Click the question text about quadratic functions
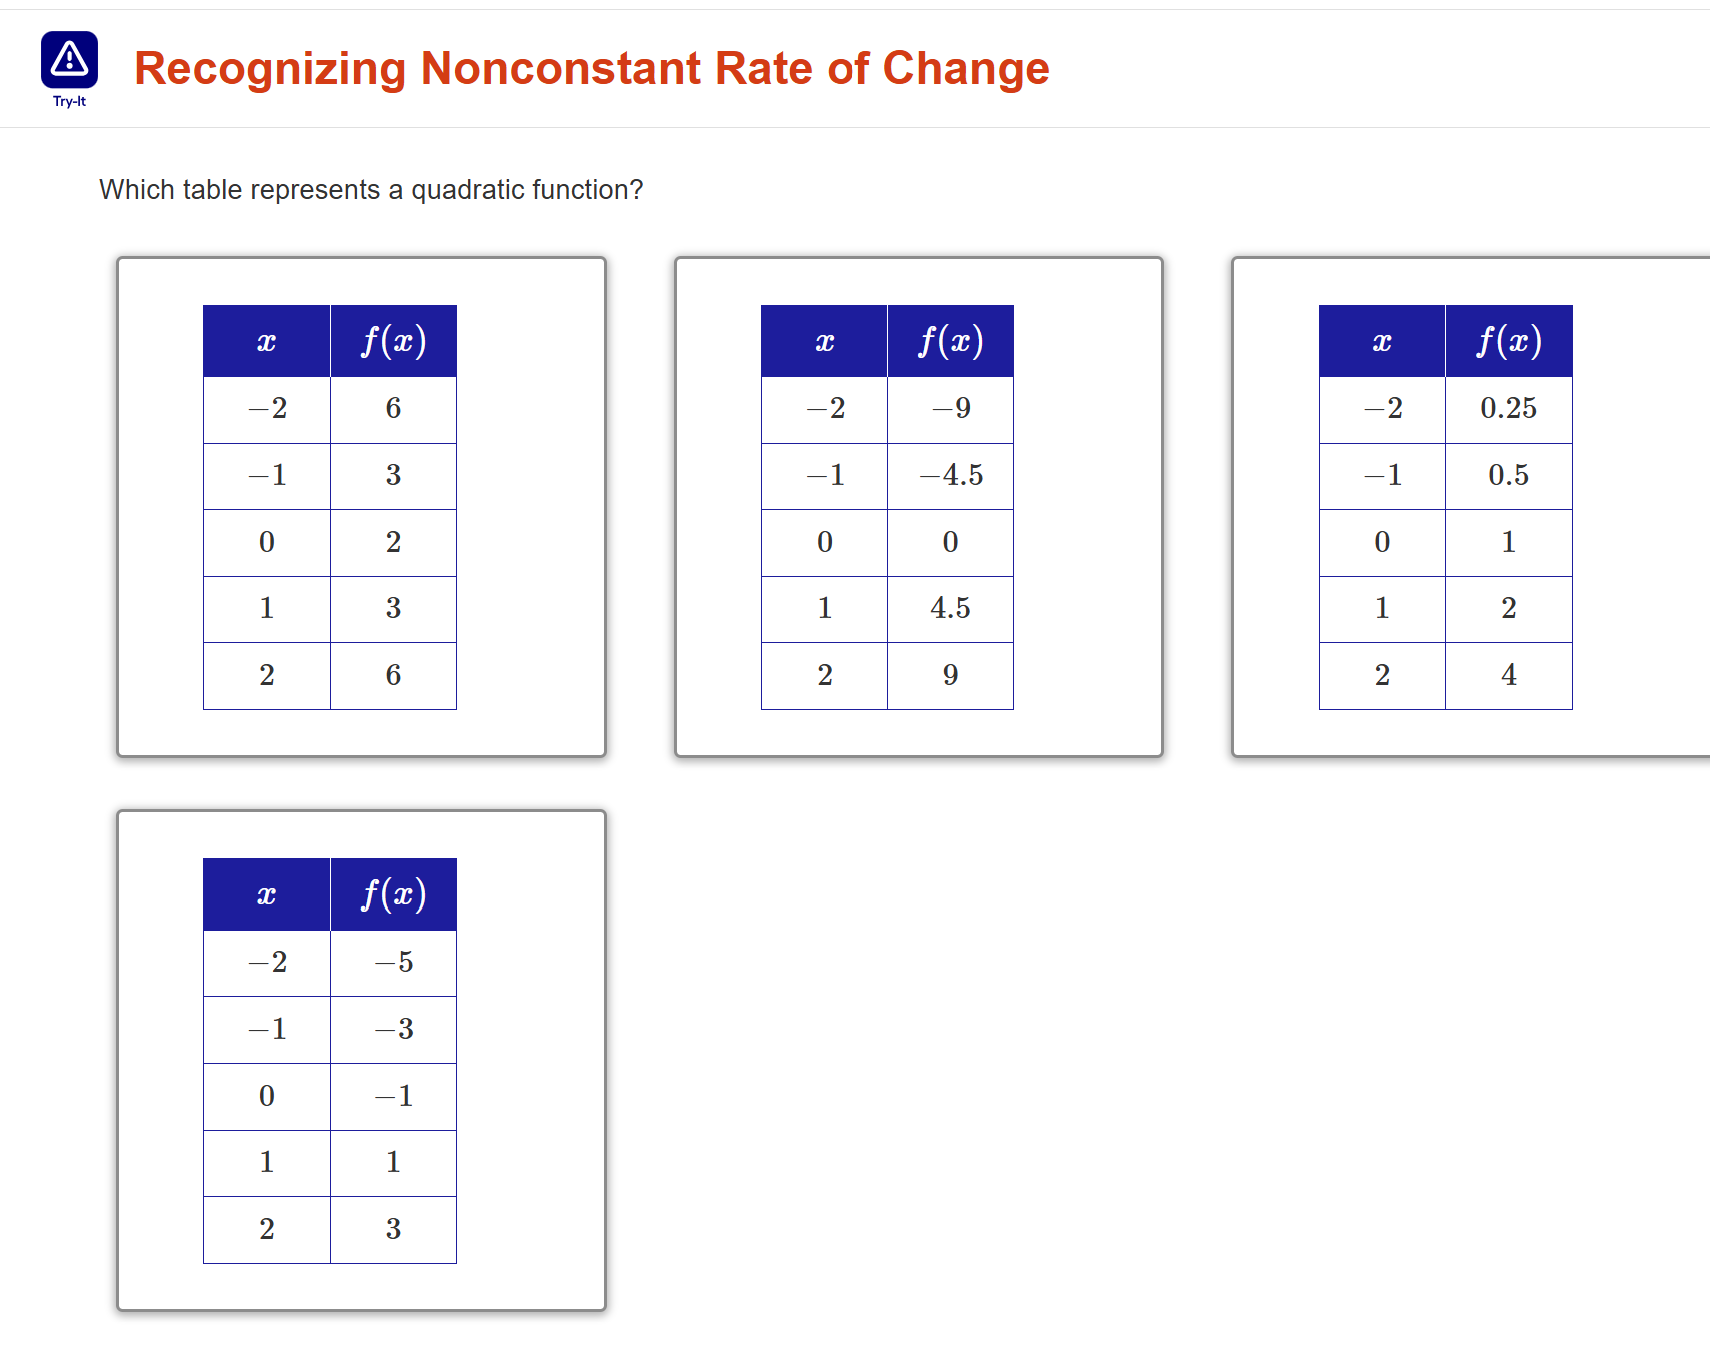 [x=371, y=189]
